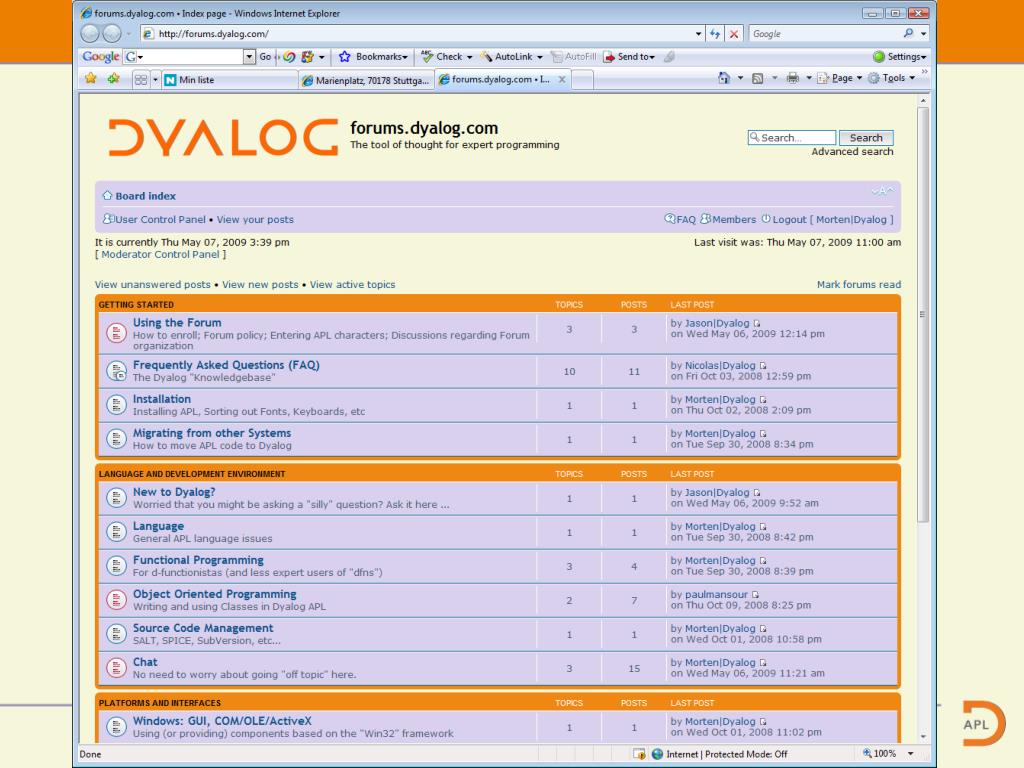Image resolution: width=1024 pixels, height=768 pixels.
Task: Click in the forum Search input field
Action: click(792, 138)
